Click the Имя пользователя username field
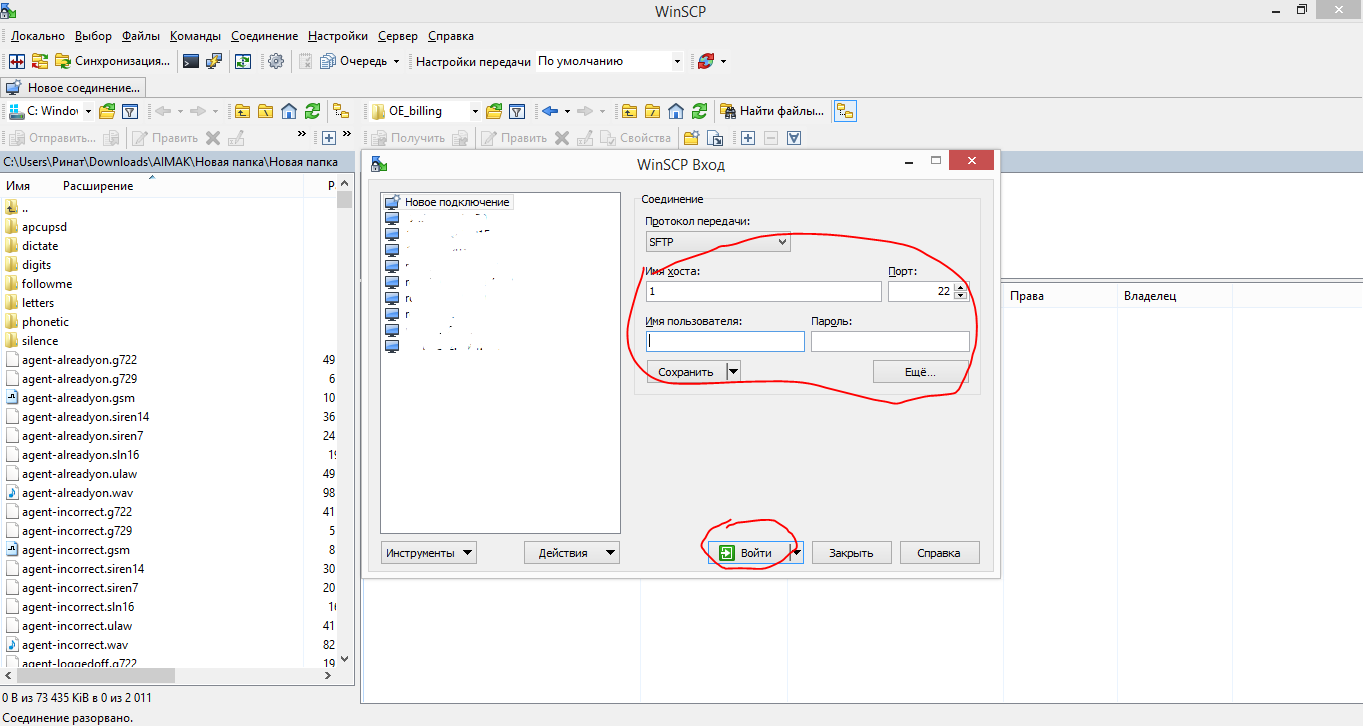The width and height of the screenshot is (1363, 726). [725, 341]
